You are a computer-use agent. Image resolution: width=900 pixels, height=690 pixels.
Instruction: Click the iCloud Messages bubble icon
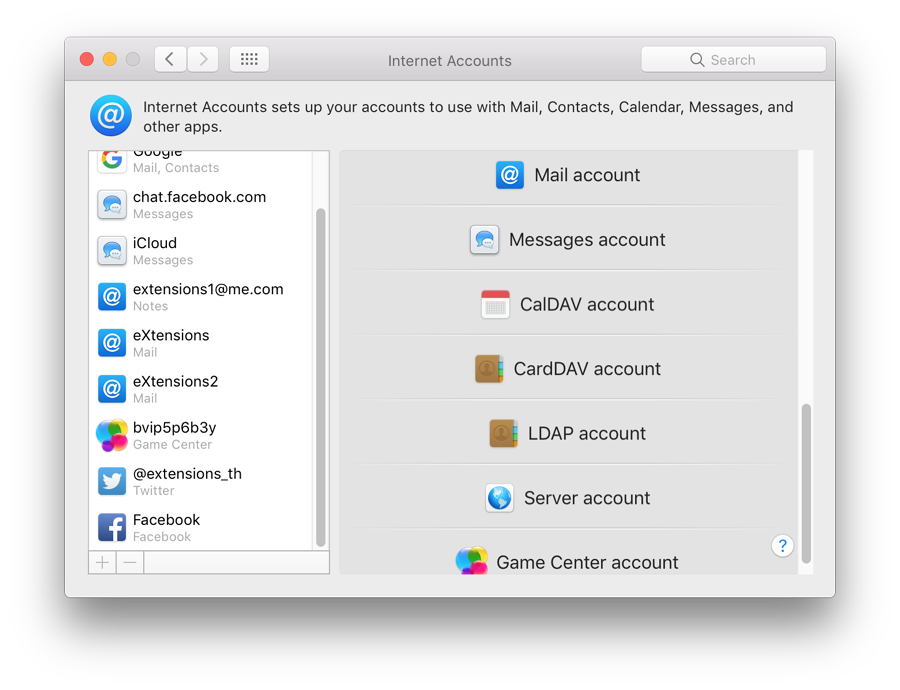click(x=112, y=251)
